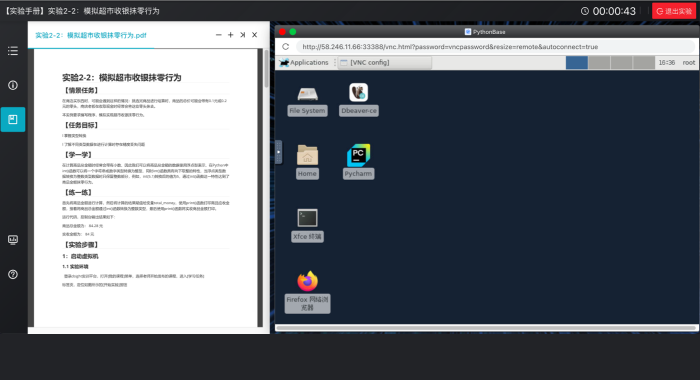Select the [VNC config] taskbar window

pos(385,63)
